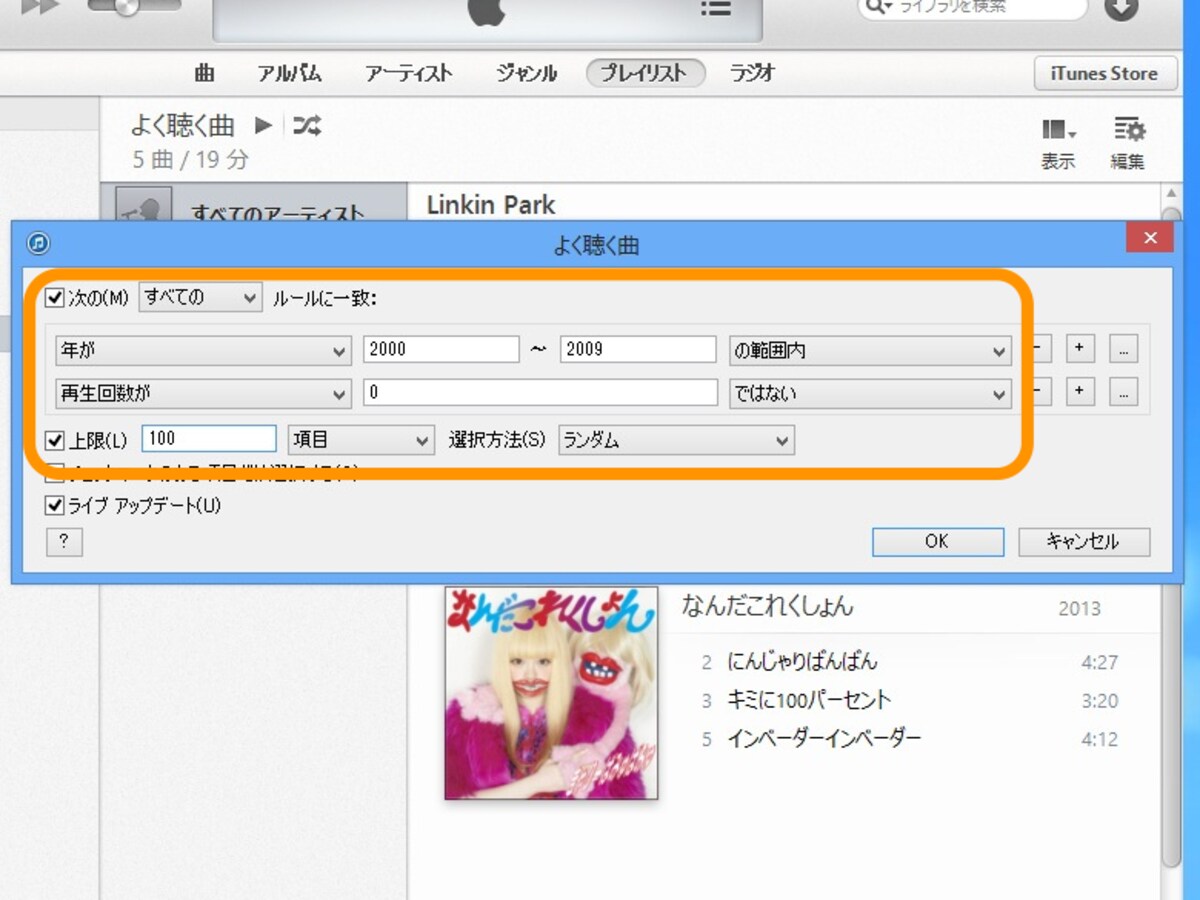Click the 2009 end year field
The height and width of the screenshot is (900, 1200).
638,350
